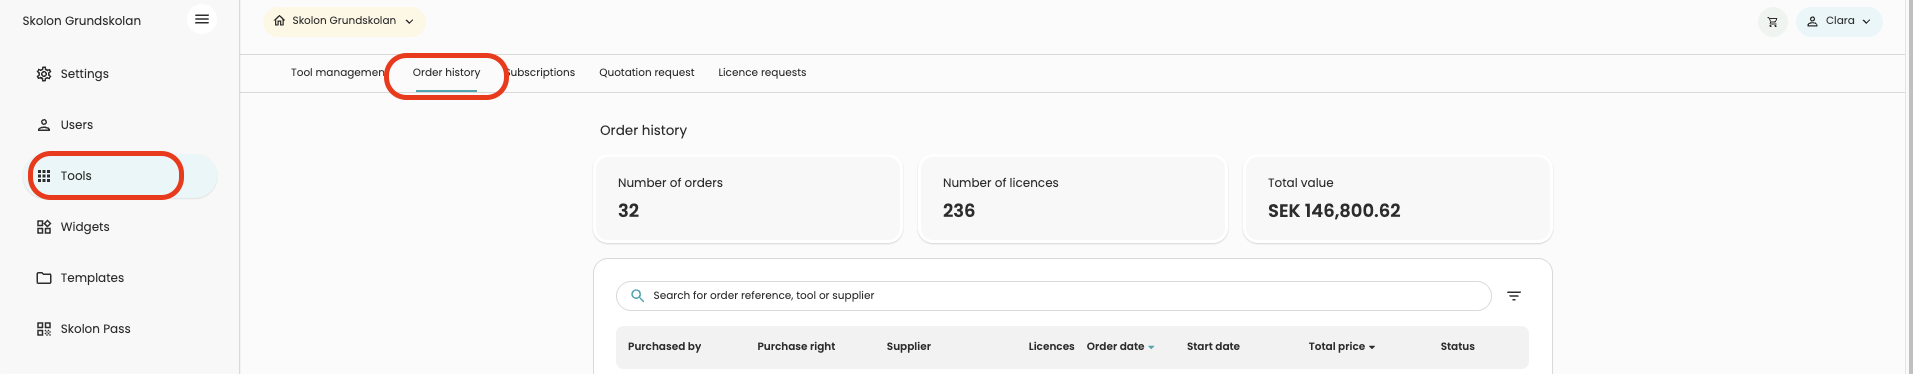Open the hamburger menu in sidebar header
The height and width of the screenshot is (374, 1913).
pyautogui.click(x=201, y=20)
